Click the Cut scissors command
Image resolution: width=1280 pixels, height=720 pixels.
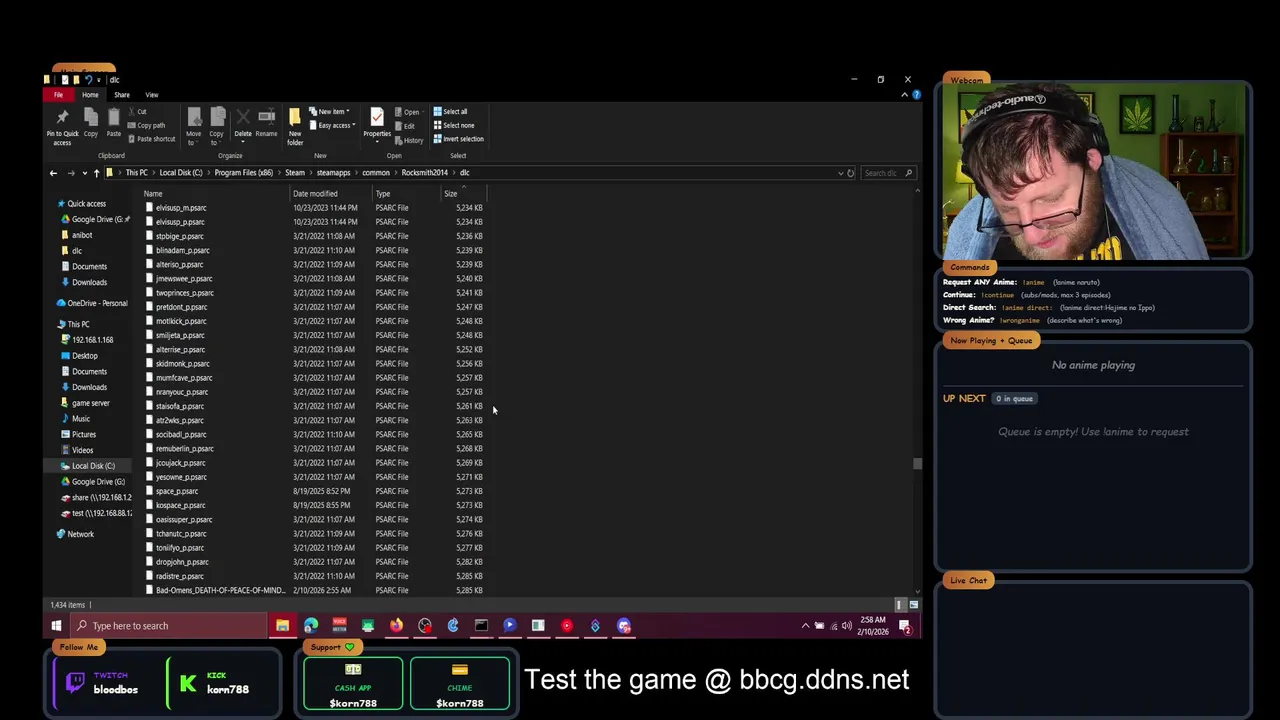pyautogui.click(x=137, y=112)
